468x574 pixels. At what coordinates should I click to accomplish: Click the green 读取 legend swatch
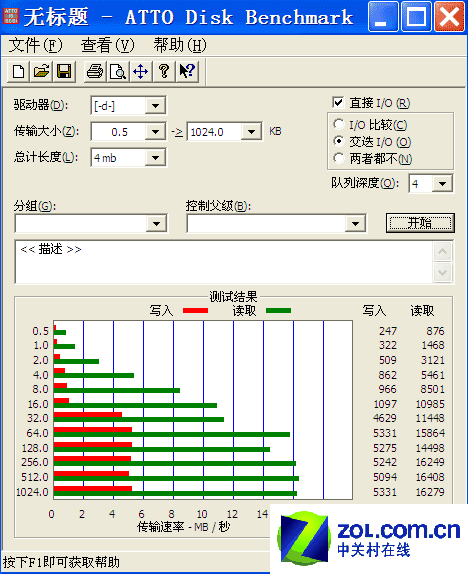(x=278, y=310)
